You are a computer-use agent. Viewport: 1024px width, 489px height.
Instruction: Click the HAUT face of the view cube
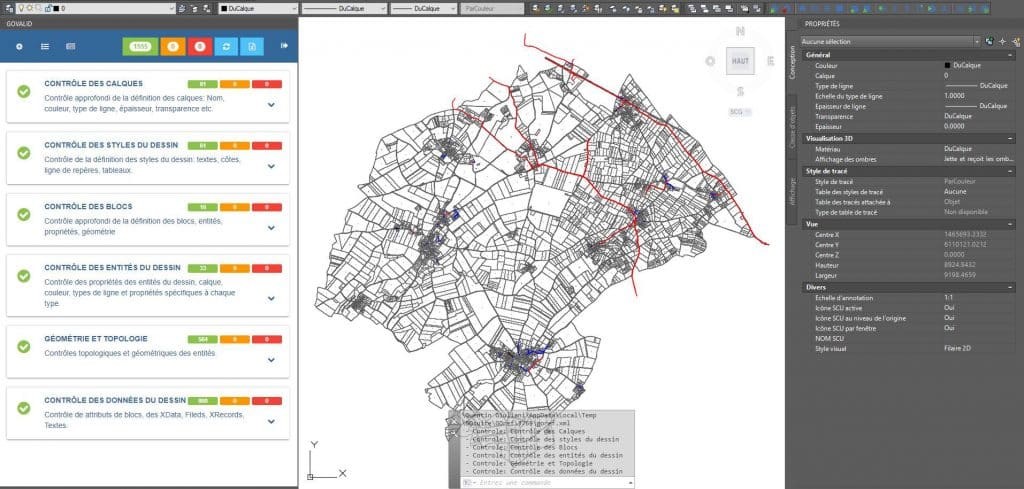click(741, 61)
